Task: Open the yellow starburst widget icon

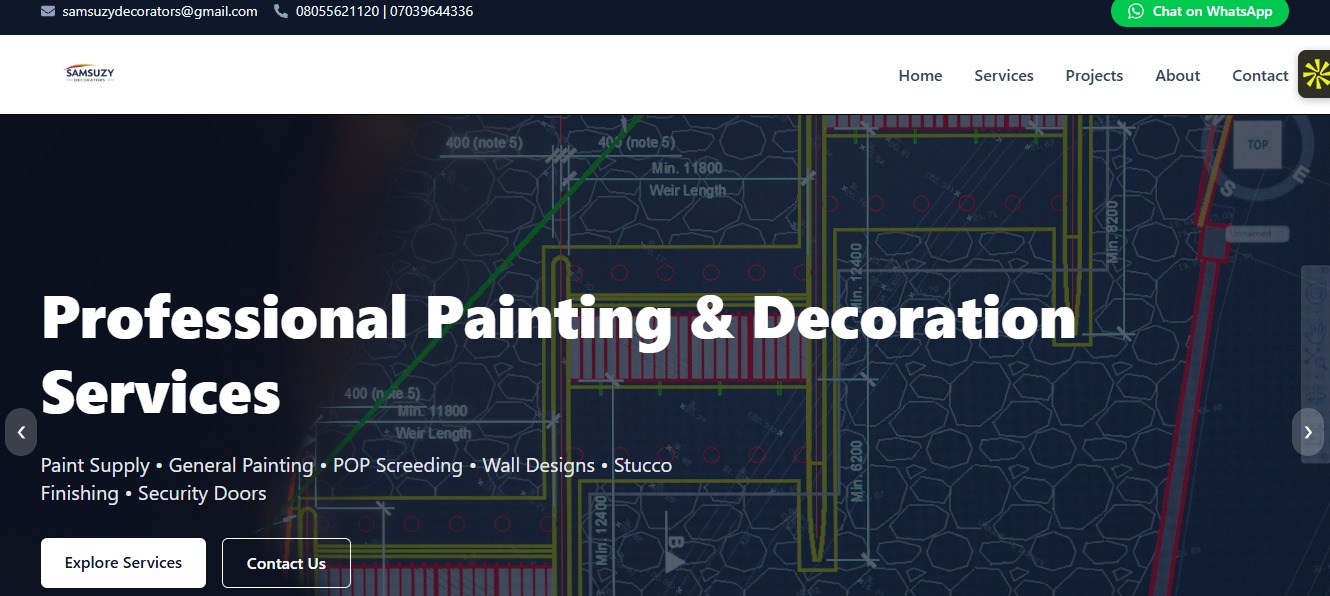Action: [x=1316, y=74]
